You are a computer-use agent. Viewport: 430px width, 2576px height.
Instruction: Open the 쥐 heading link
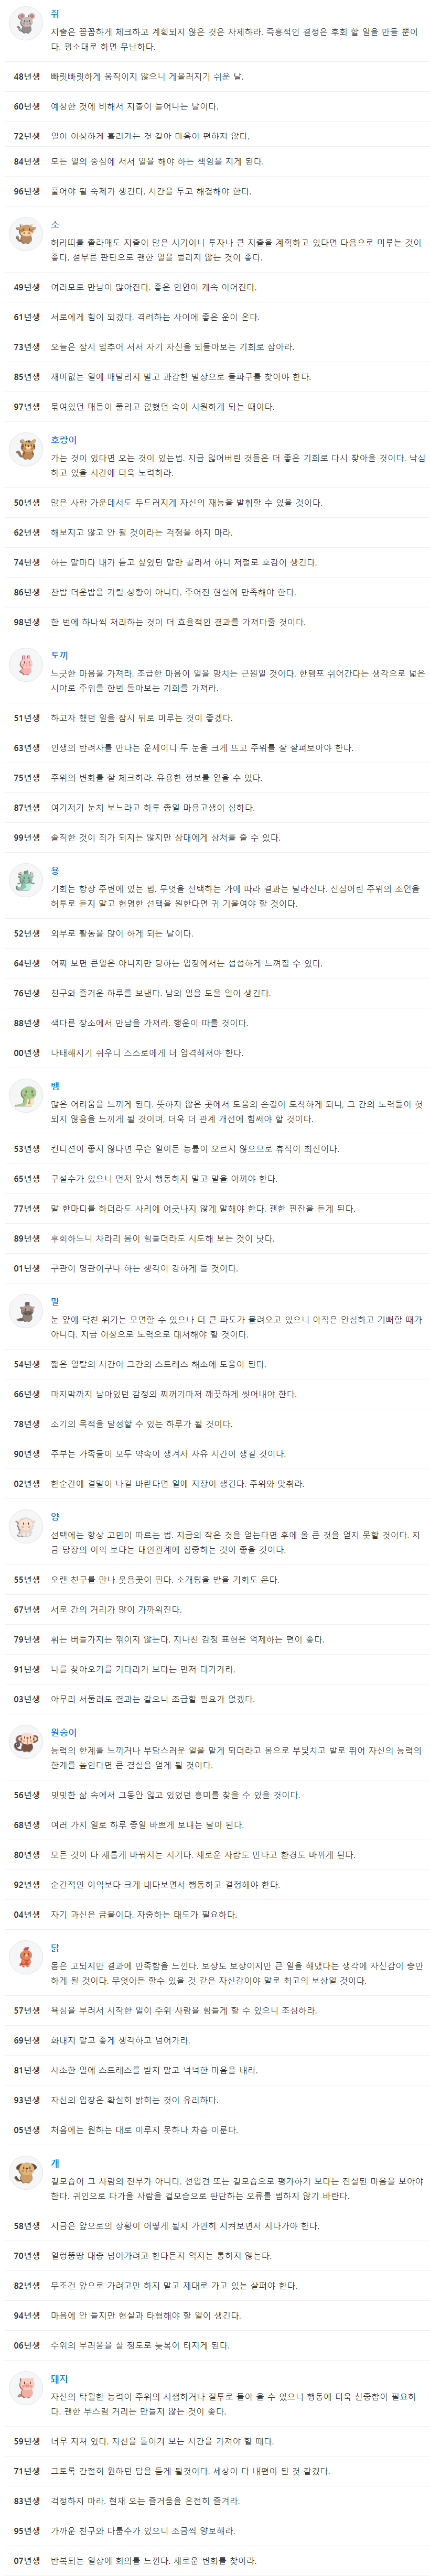coord(55,15)
